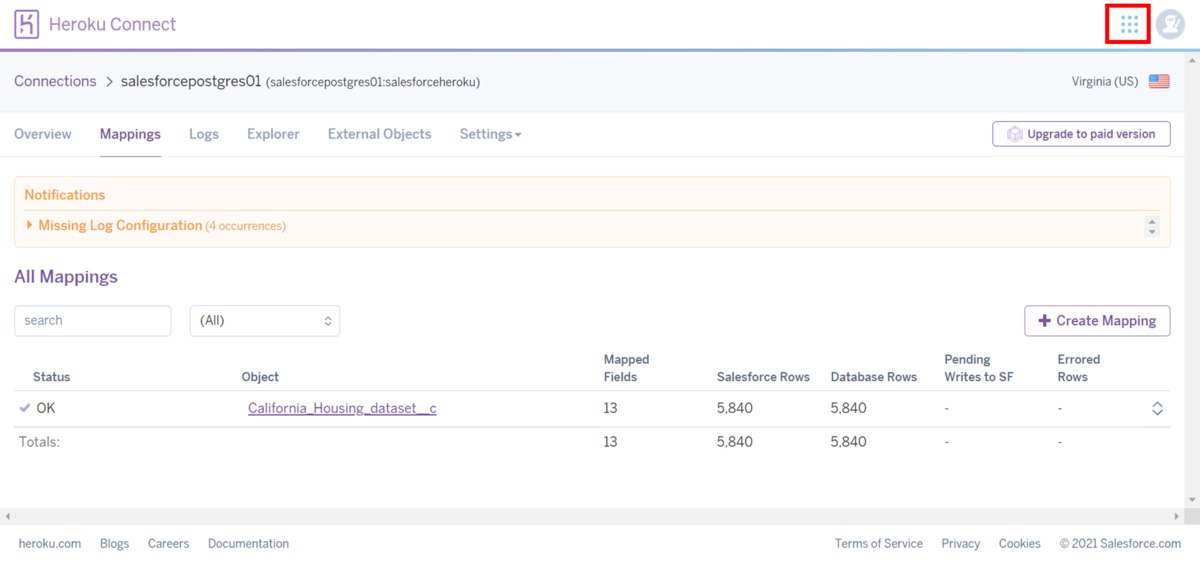Click the US flag region icon
This screenshot has height=562, width=1200.
(x=1159, y=82)
